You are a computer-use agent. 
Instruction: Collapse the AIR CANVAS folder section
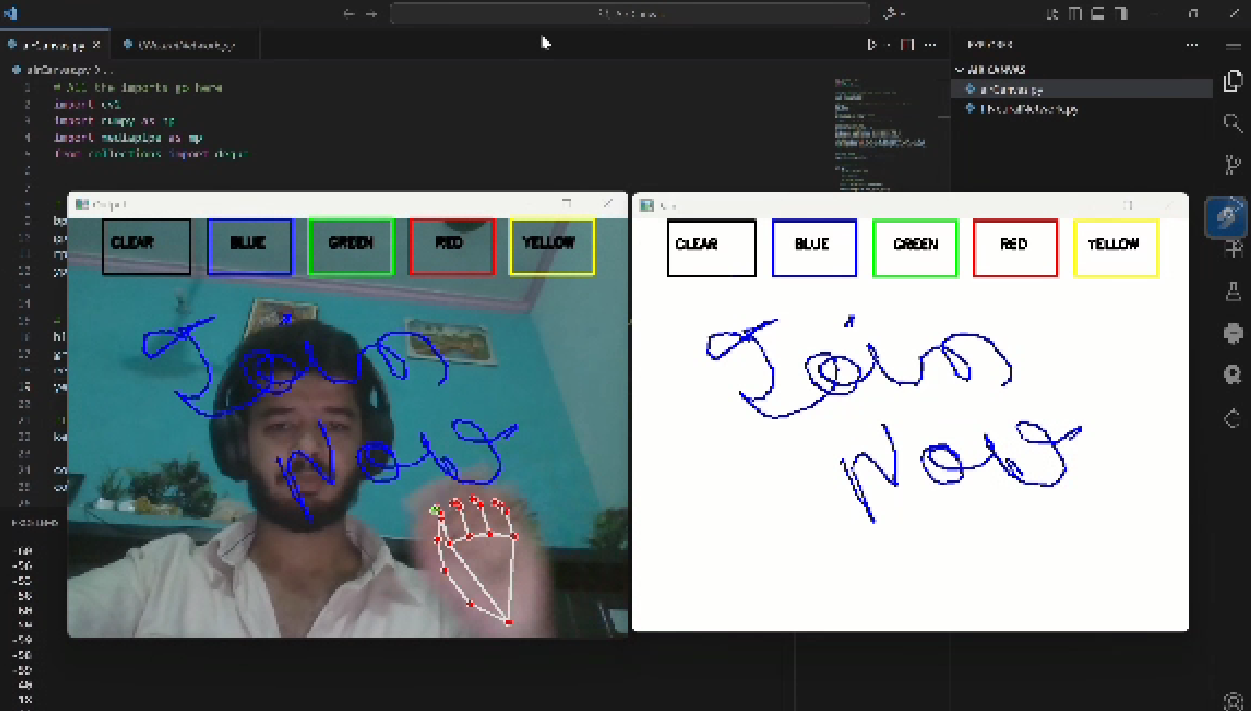[961, 70]
